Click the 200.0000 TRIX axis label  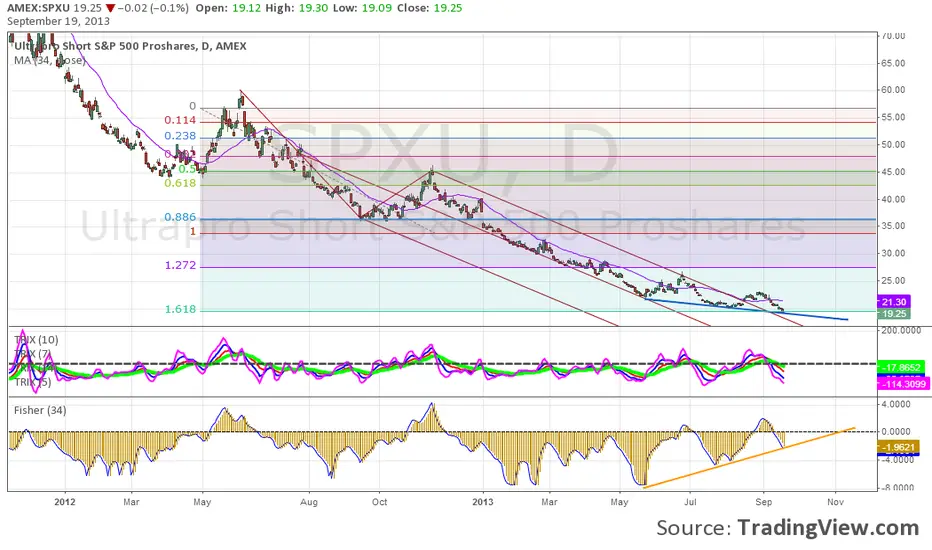[x=900, y=331]
